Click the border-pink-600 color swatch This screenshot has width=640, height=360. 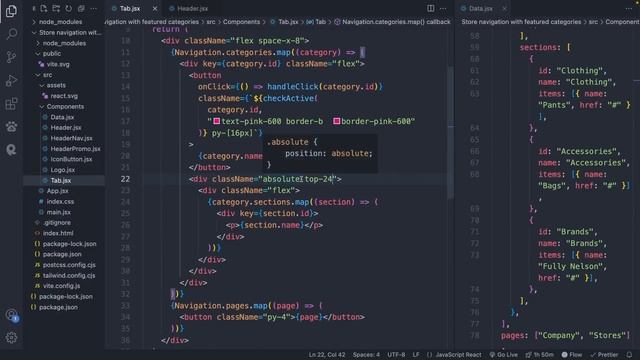(337, 121)
